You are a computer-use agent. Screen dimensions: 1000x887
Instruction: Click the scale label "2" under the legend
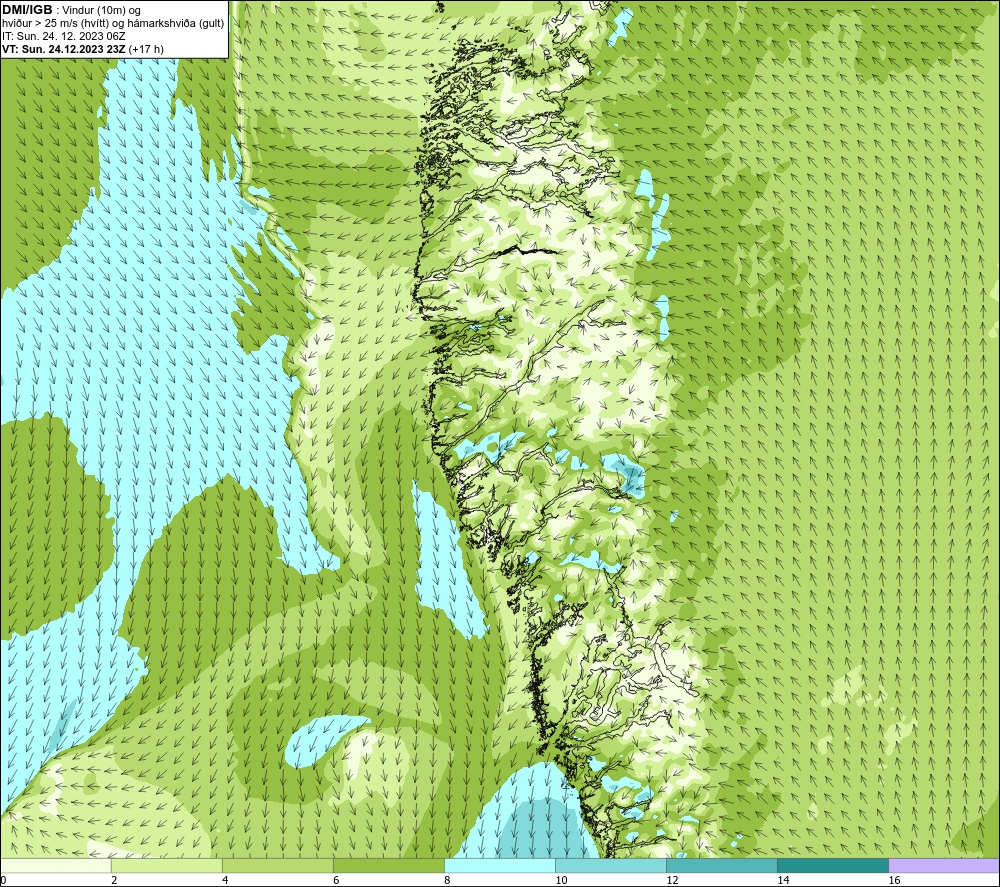click(x=114, y=881)
